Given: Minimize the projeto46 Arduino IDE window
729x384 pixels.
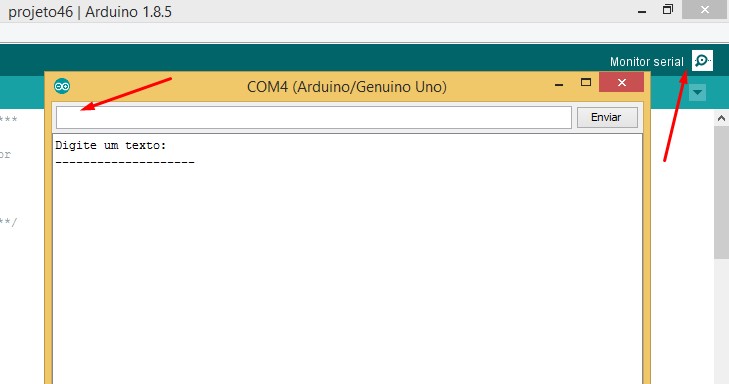Looking at the screenshot, I should coord(642,11).
